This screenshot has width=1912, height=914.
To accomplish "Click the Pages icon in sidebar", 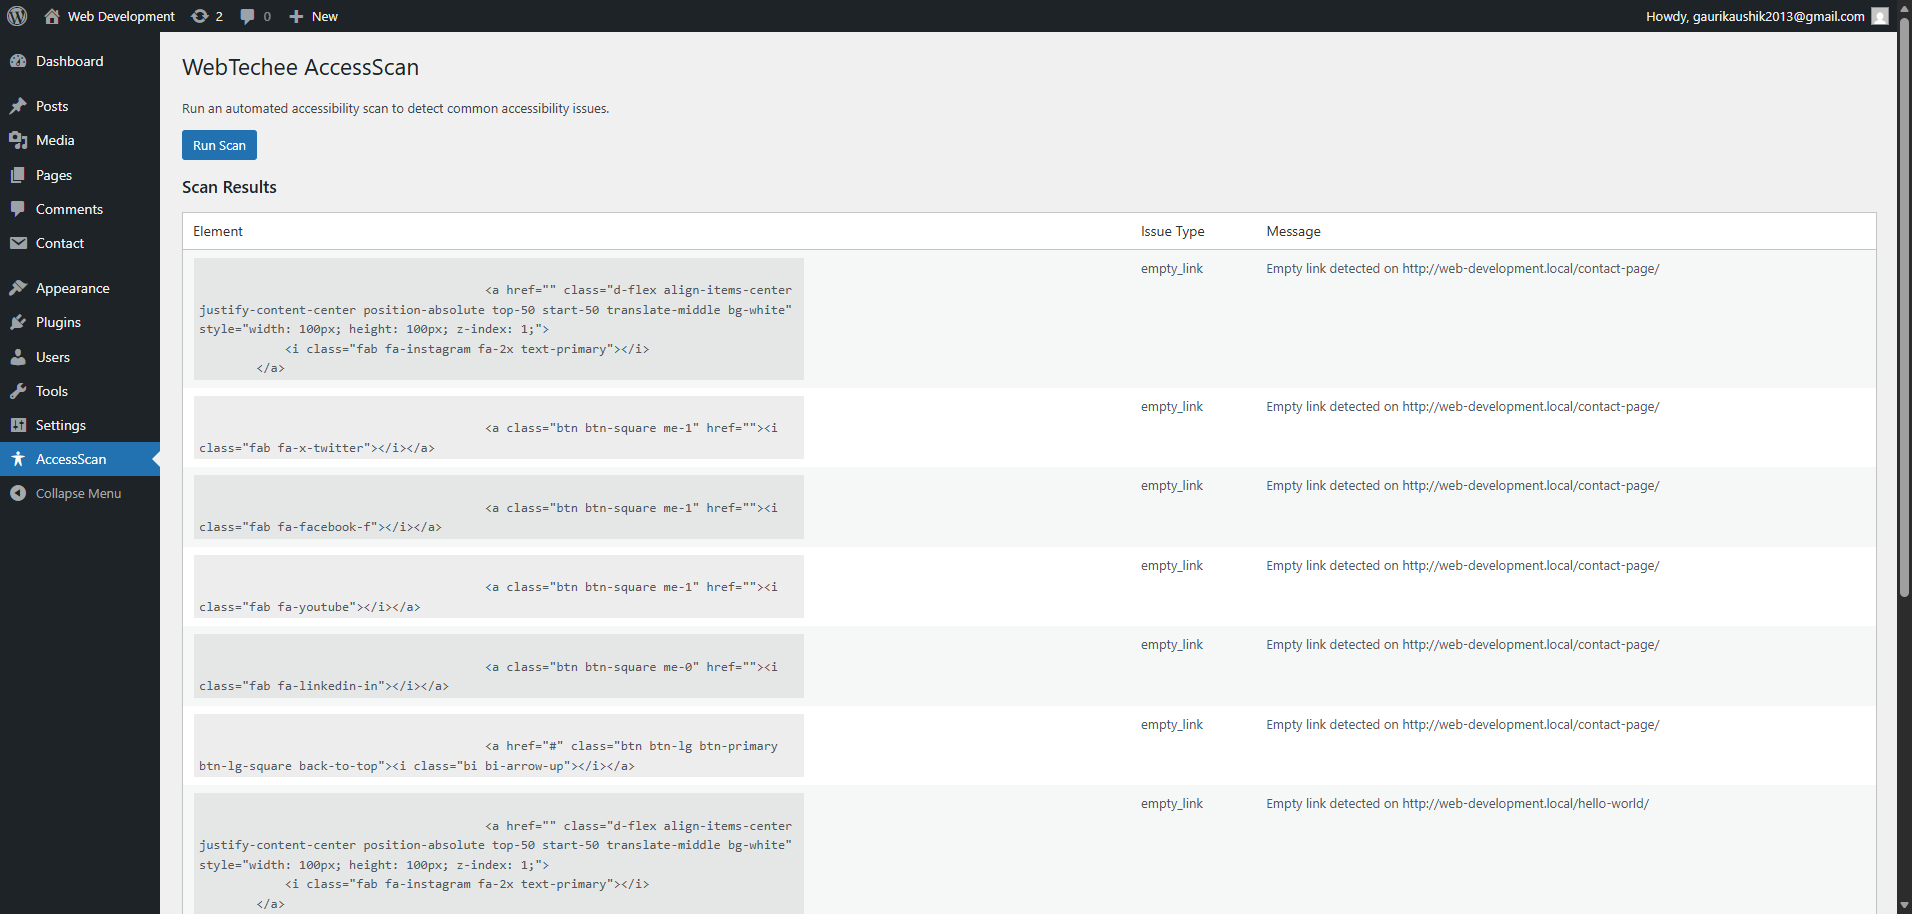I will 18,175.
